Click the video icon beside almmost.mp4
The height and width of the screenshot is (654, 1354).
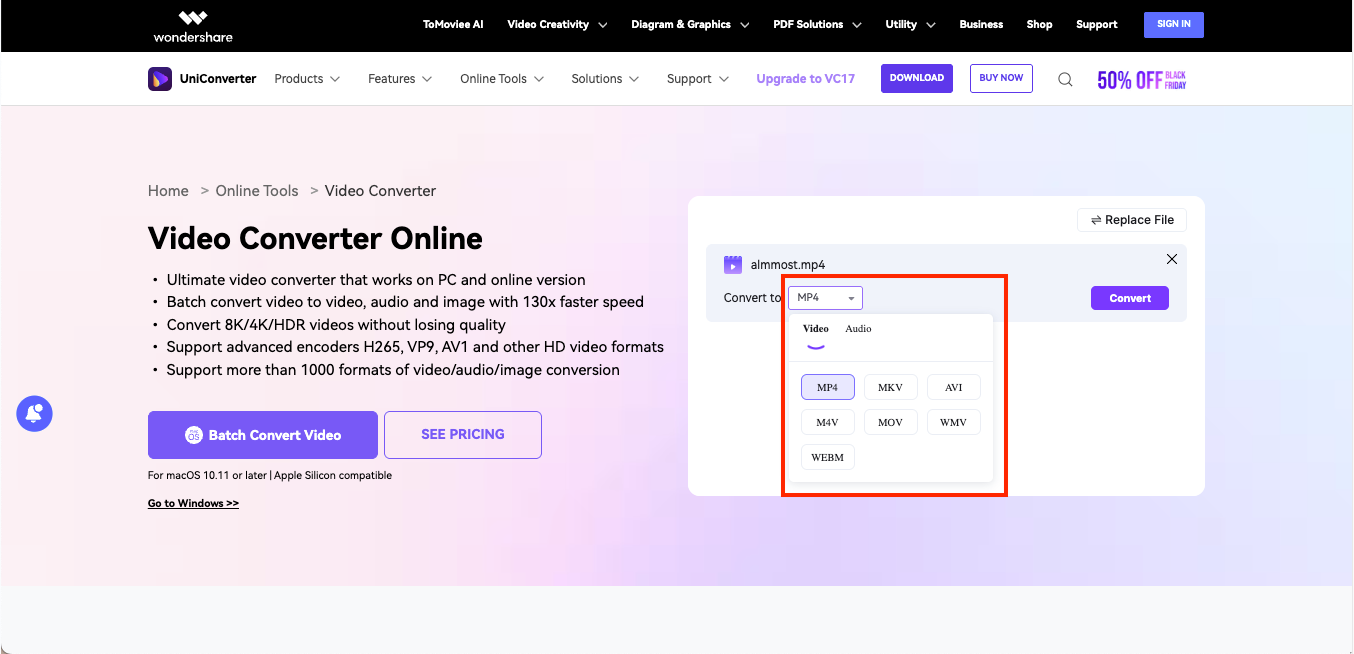(731, 264)
